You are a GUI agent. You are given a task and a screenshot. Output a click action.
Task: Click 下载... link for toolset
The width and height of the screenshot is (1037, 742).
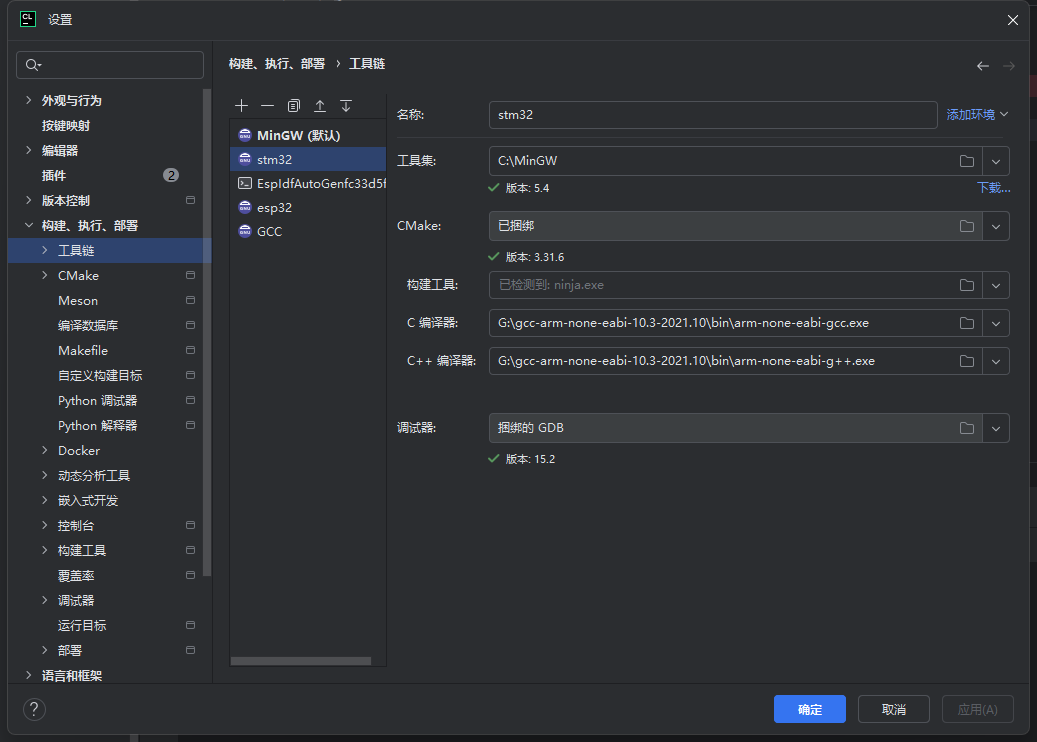[x=993, y=188]
